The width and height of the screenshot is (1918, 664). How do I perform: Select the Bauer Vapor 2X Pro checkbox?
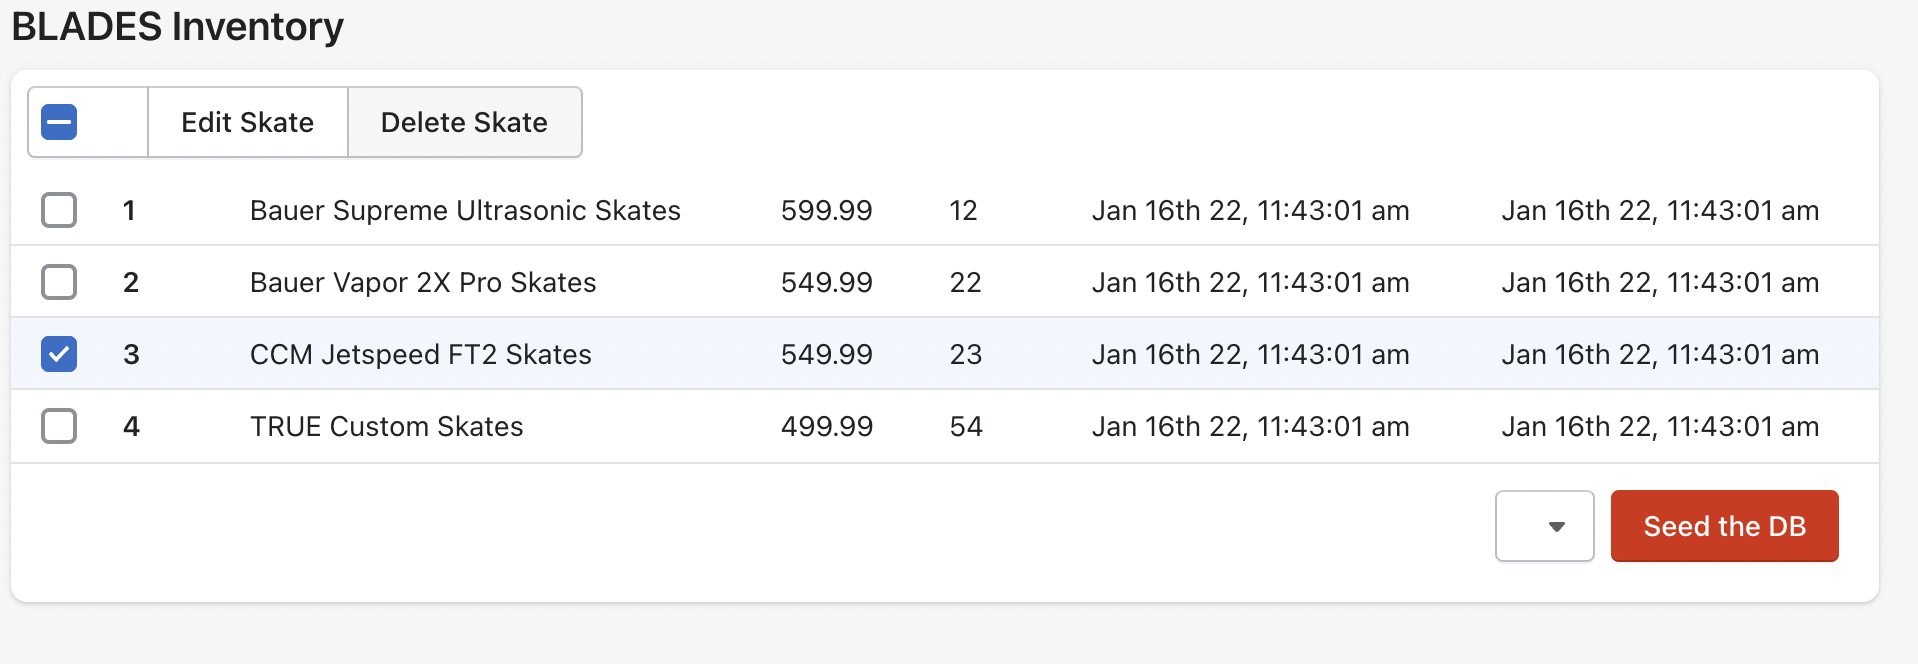pyautogui.click(x=59, y=282)
